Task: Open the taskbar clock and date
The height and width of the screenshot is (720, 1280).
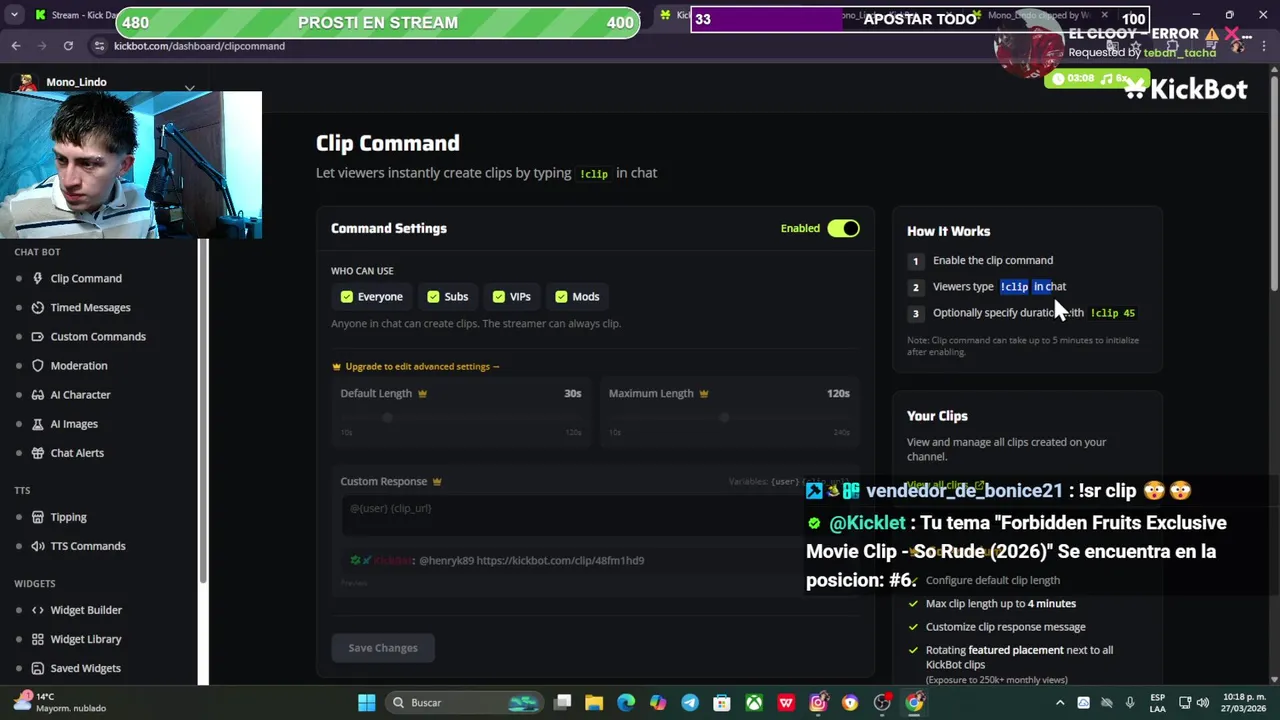Action: click(x=1244, y=702)
